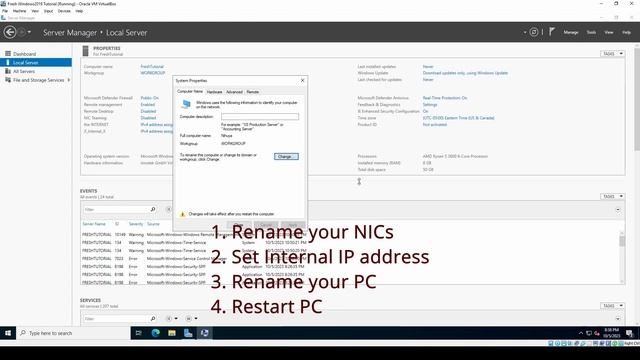Click the FreshTutorial computer name link
This screenshot has width=640, height=360.
coord(152,67)
